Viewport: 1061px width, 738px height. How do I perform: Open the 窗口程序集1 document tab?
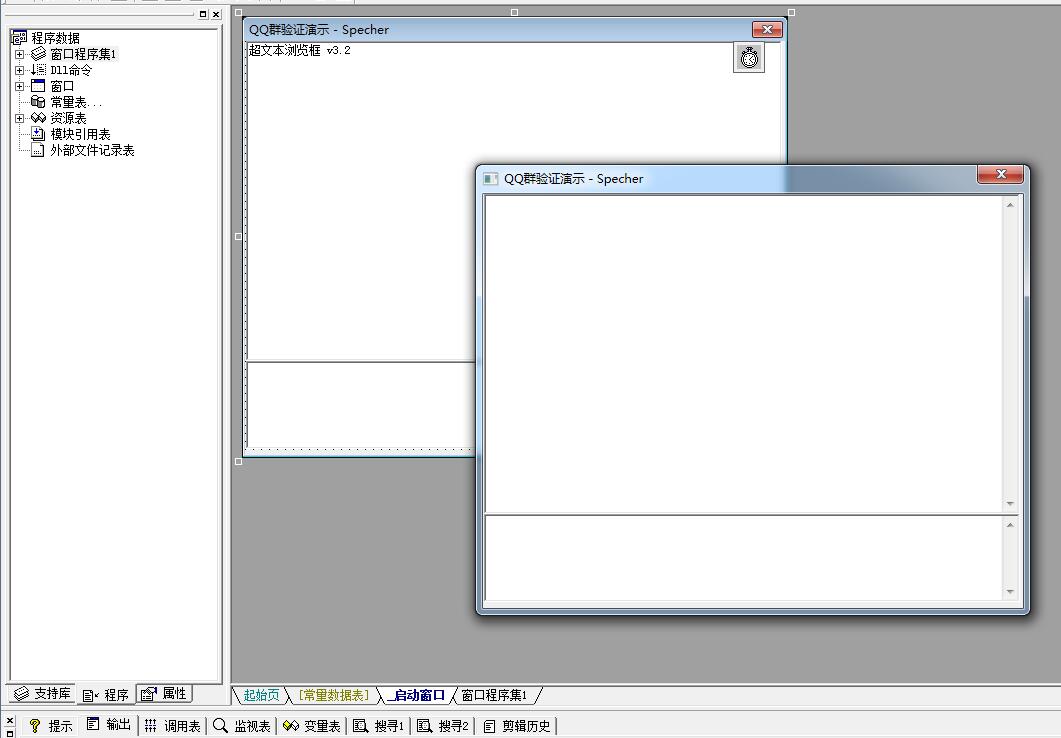click(x=494, y=695)
